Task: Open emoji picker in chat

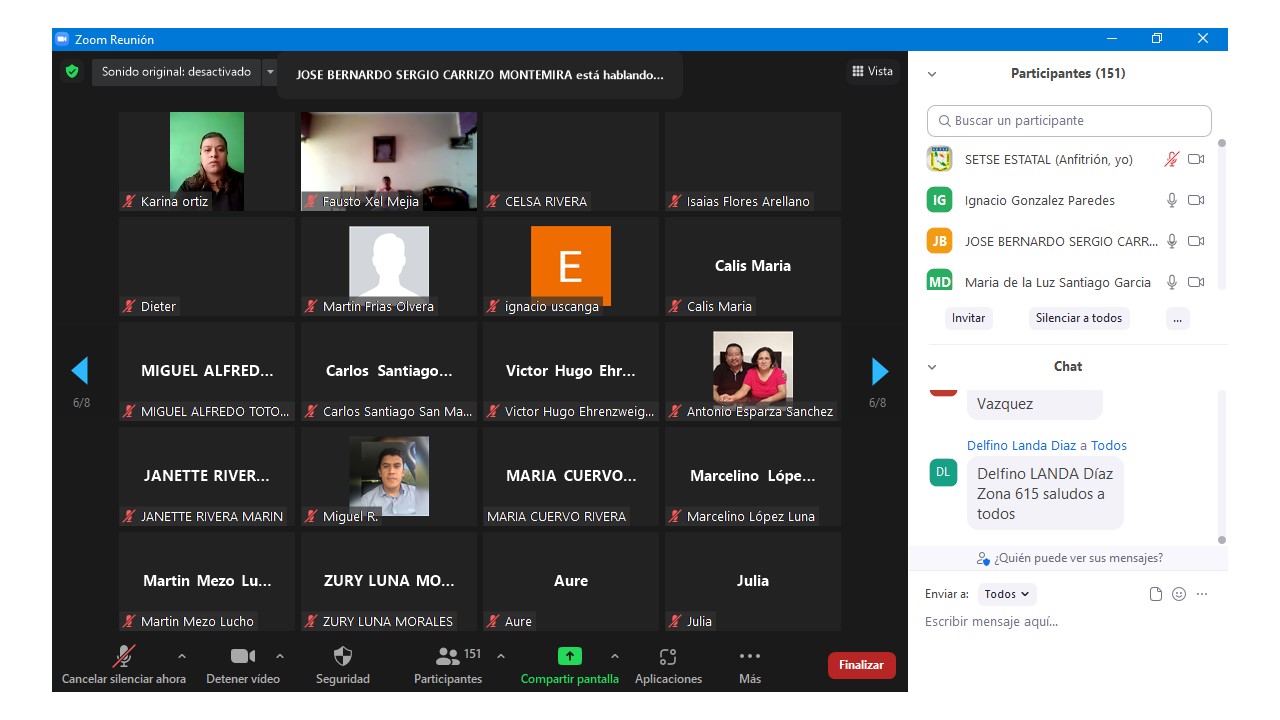Action: (x=1179, y=594)
